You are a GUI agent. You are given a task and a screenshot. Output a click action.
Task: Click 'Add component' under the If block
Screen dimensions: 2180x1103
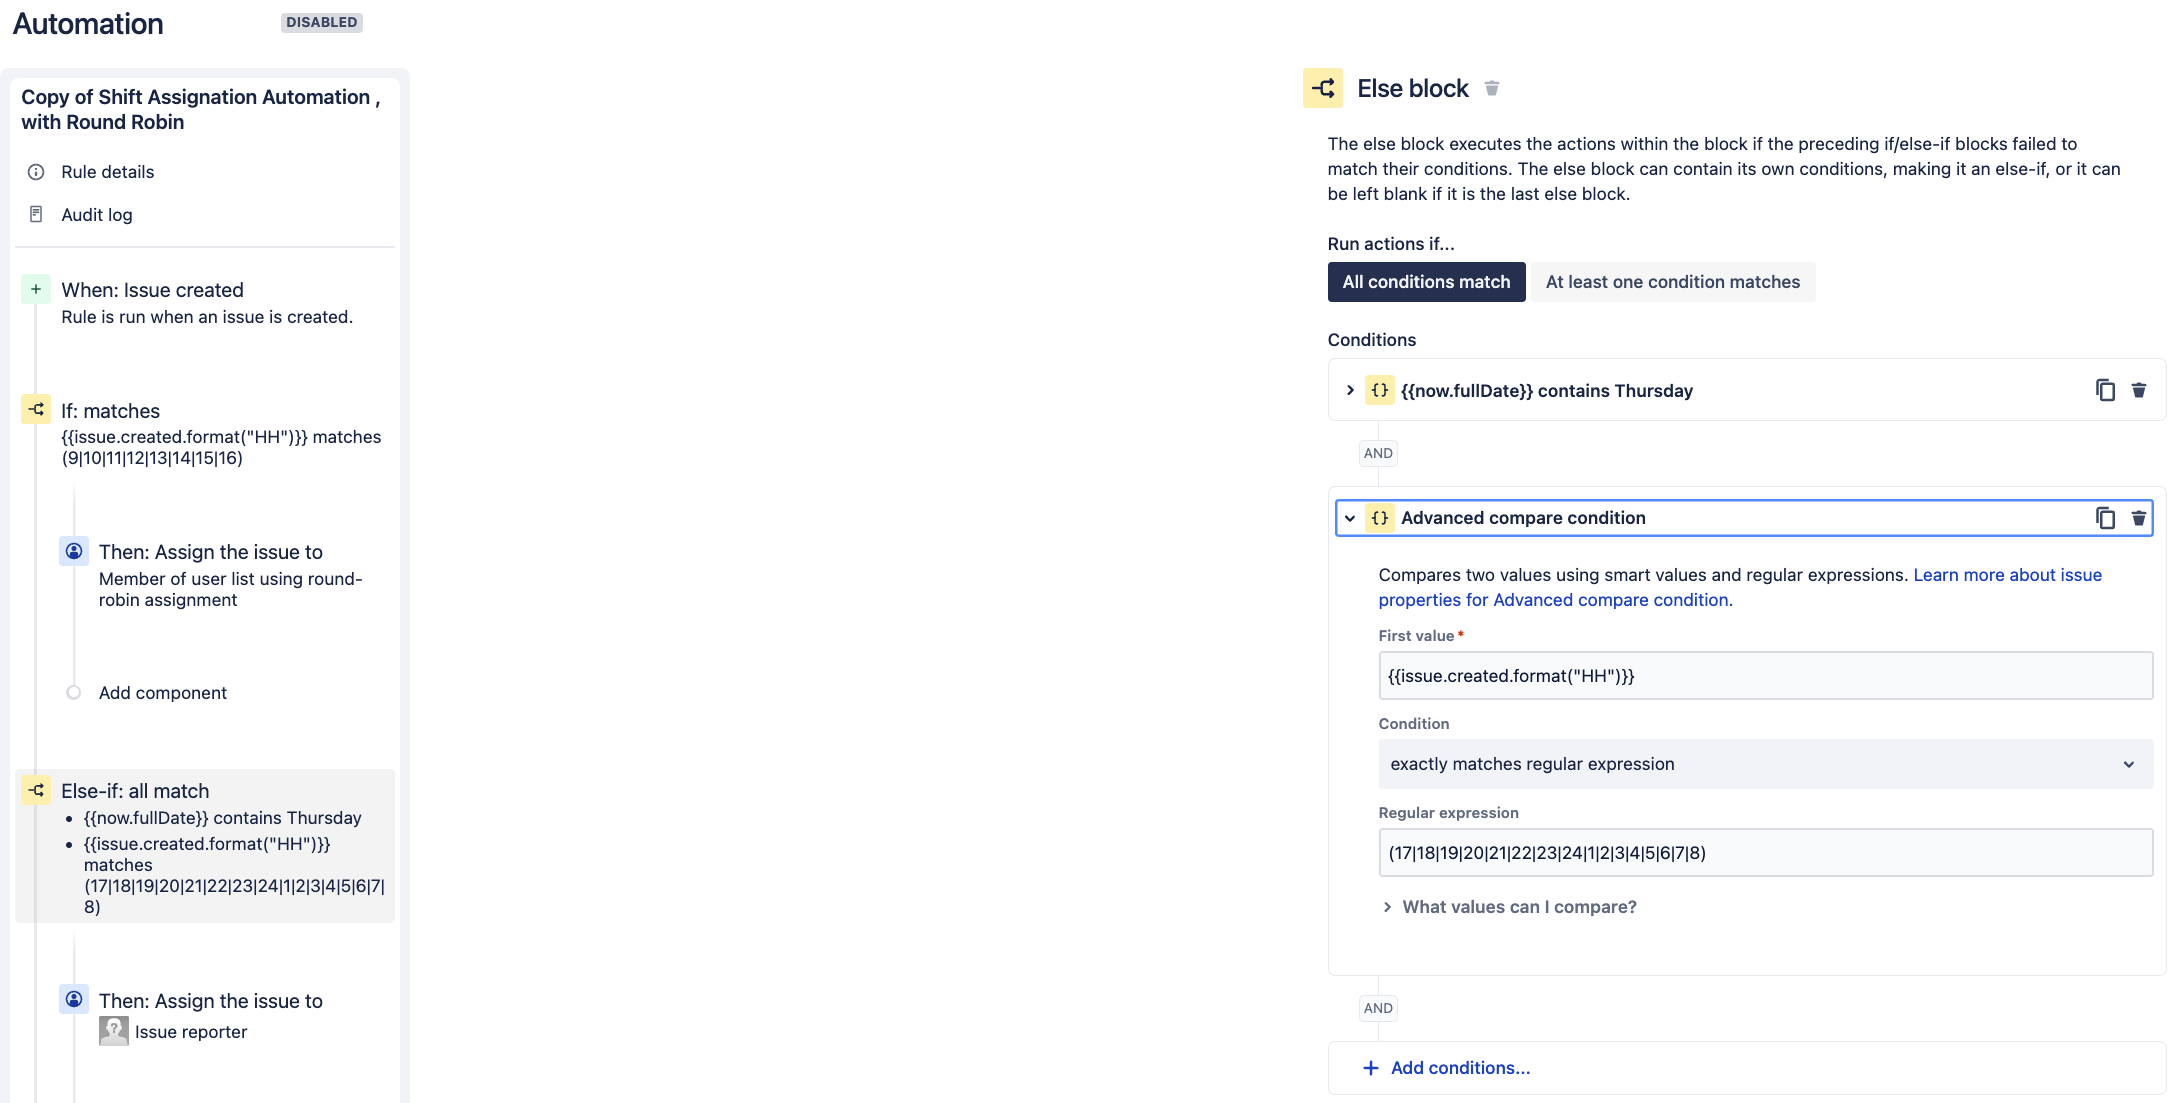[x=162, y=693]
